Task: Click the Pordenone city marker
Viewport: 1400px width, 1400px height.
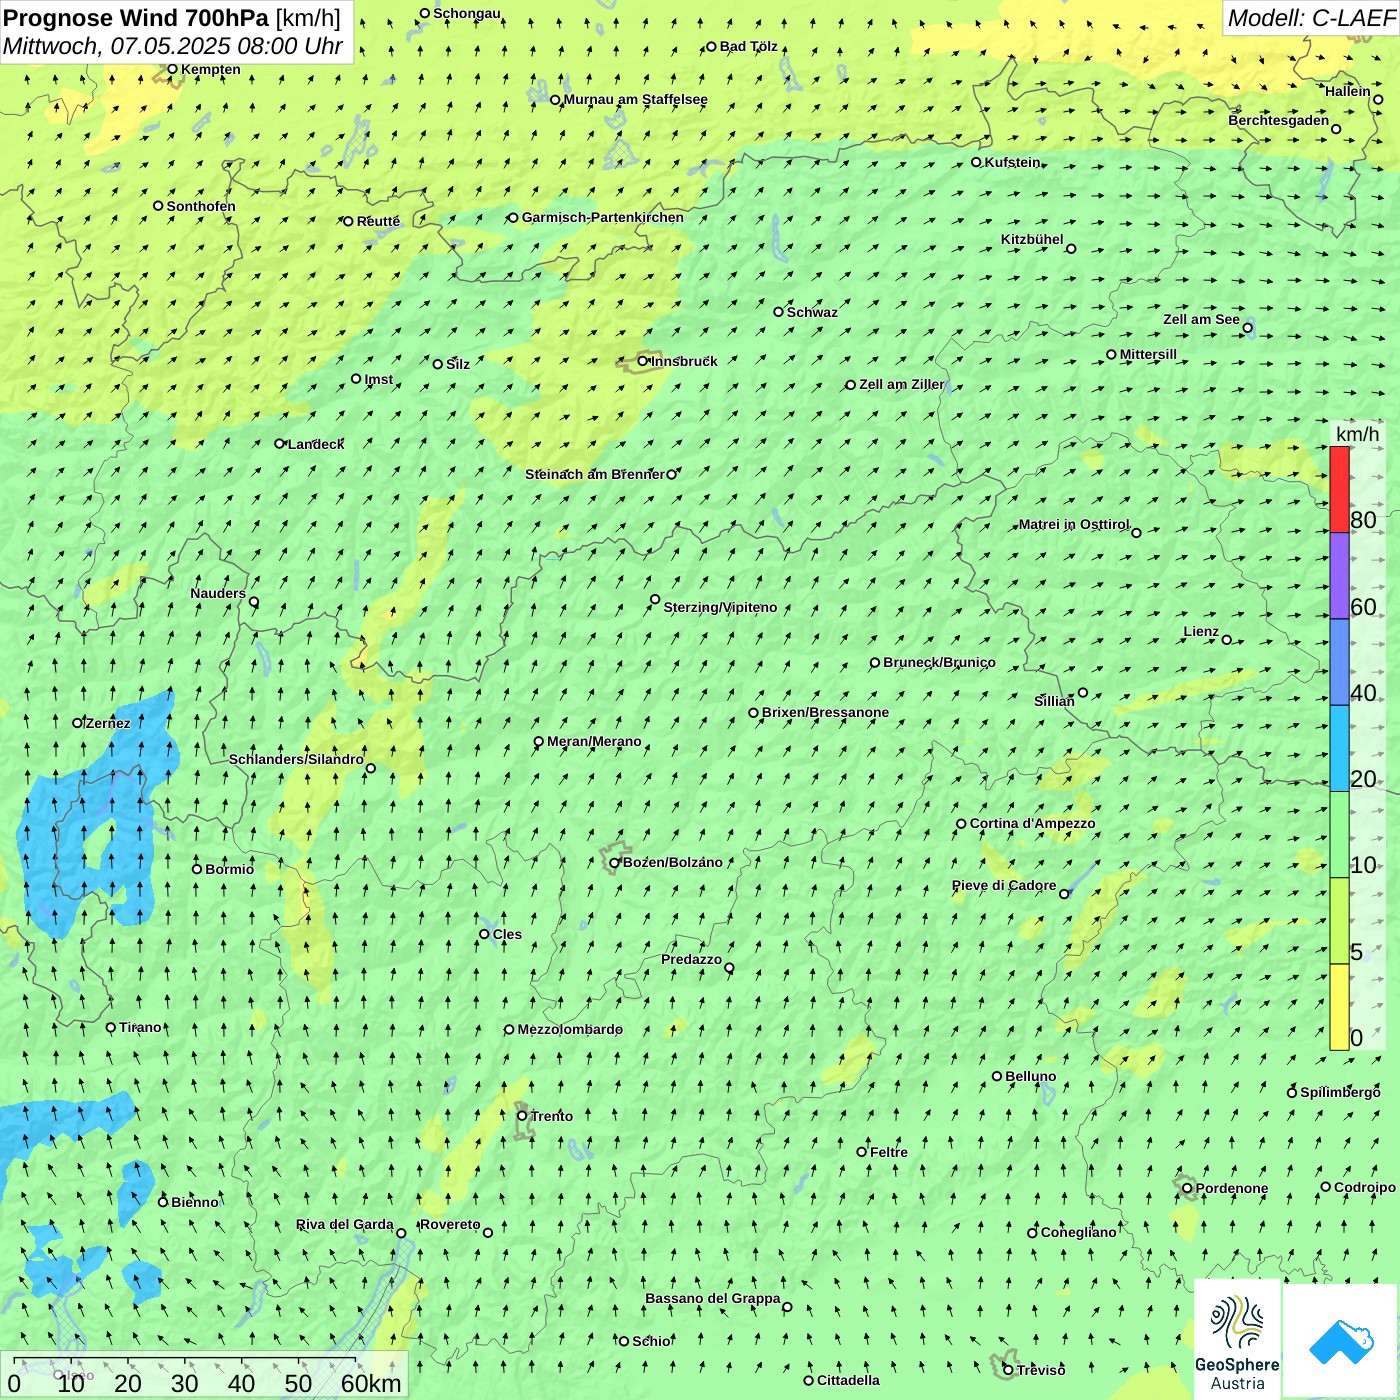Action: pos(1187,1188)
